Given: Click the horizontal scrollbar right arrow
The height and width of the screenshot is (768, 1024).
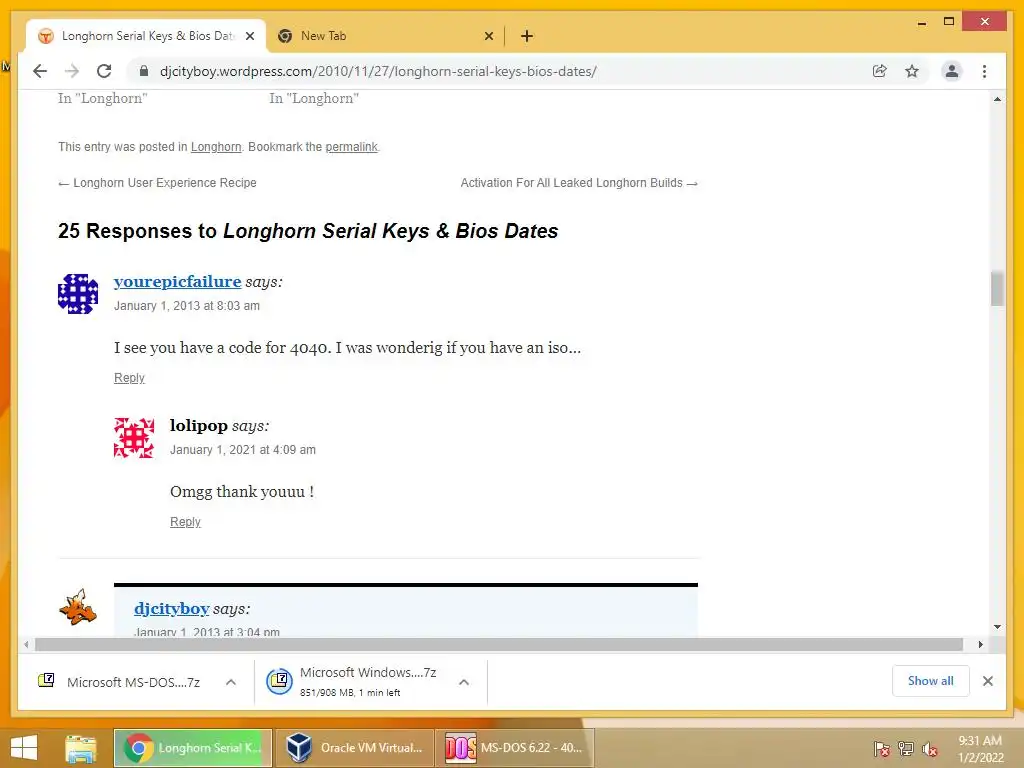Looking at the screenshot, I should [980, 645].
